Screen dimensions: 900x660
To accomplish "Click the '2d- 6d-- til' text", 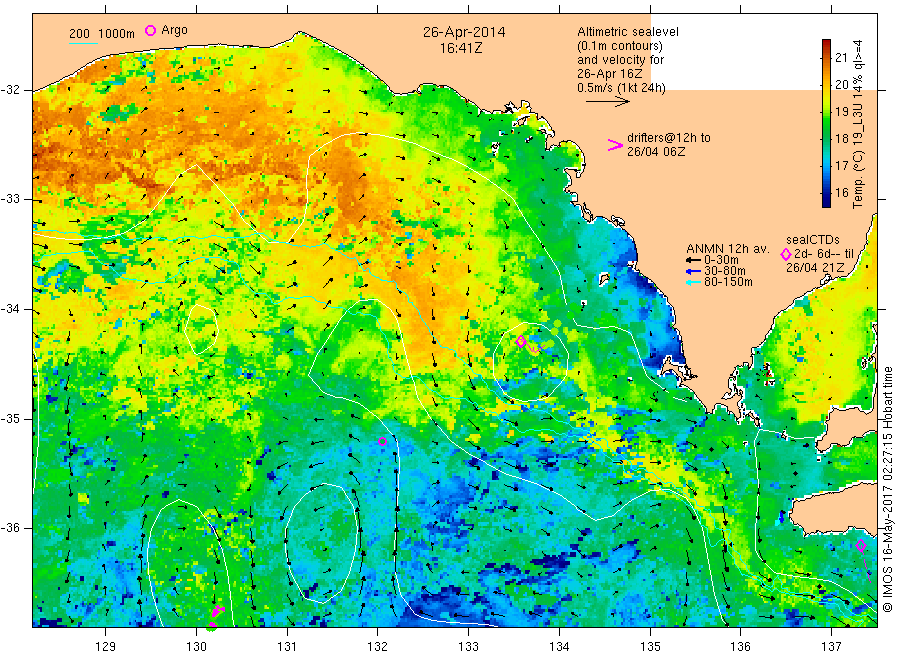I will (824, 254).
